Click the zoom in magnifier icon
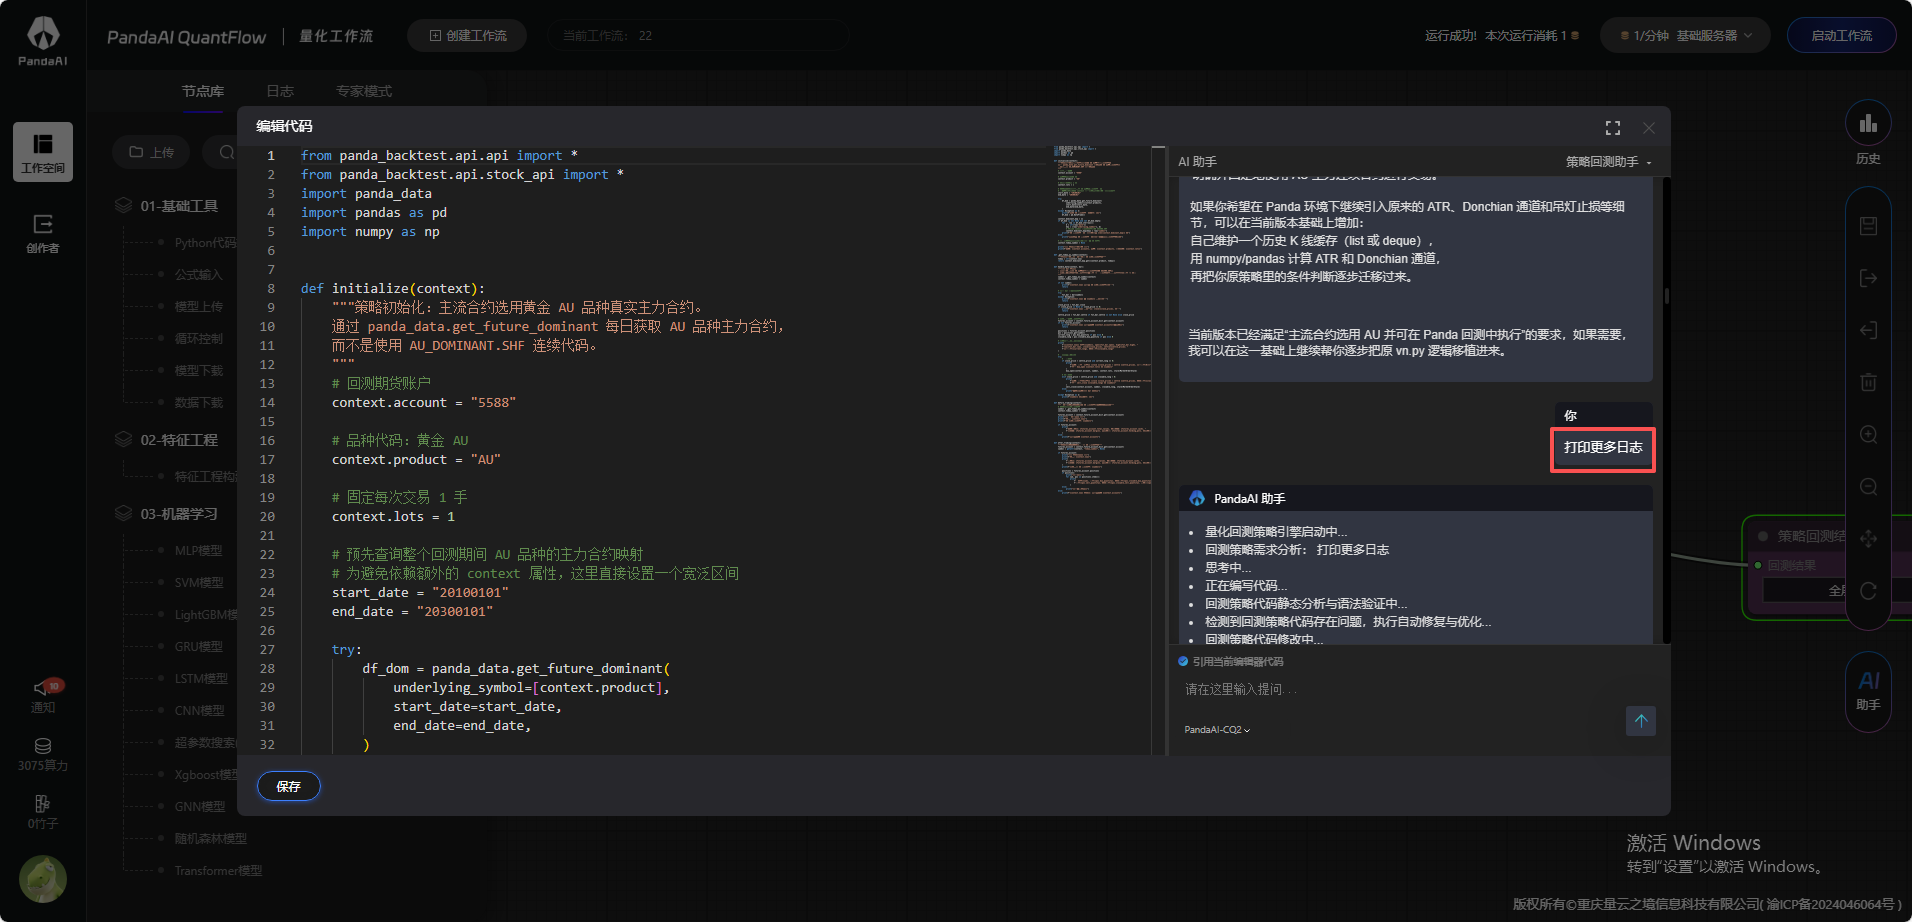The image size is (1912, 922). pyautogui.click(x=1868, y=434)
